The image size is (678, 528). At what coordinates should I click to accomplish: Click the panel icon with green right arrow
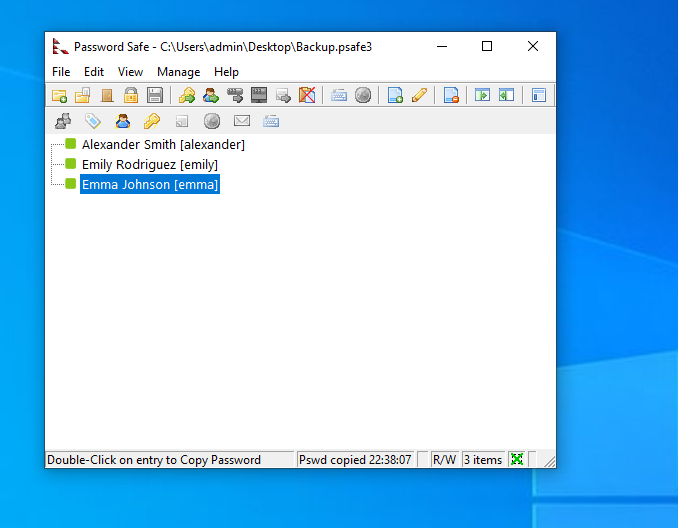[x=483, y=95]
